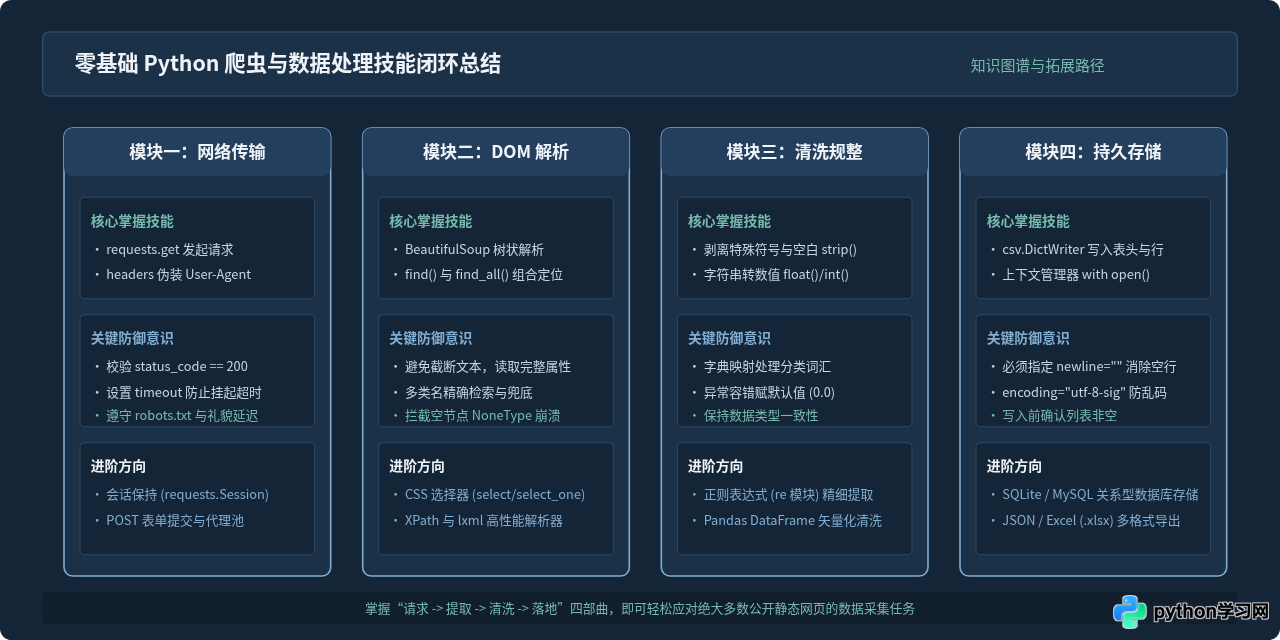Click '进阶方向' heading in 模块四
Image resolution: width=1280 pixels, height=640 pixels.
pos(1014,467)
